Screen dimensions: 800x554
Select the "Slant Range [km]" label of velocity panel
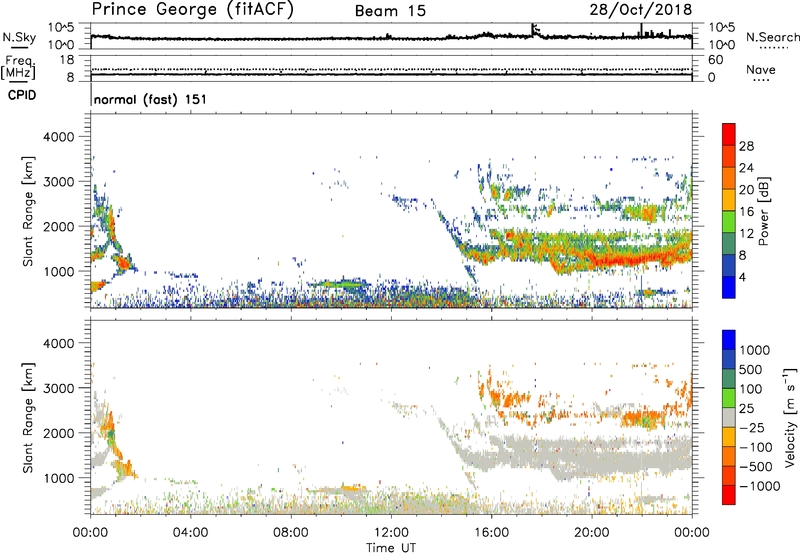28,418
